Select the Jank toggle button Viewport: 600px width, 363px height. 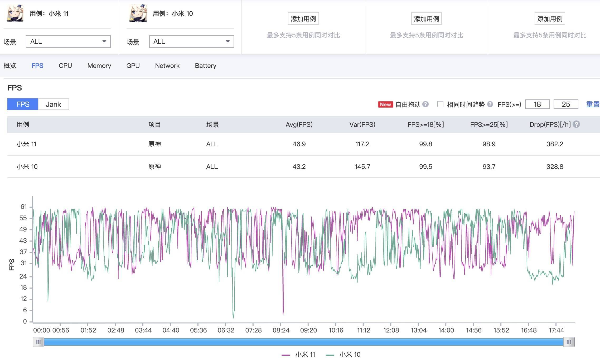[54, 104]
